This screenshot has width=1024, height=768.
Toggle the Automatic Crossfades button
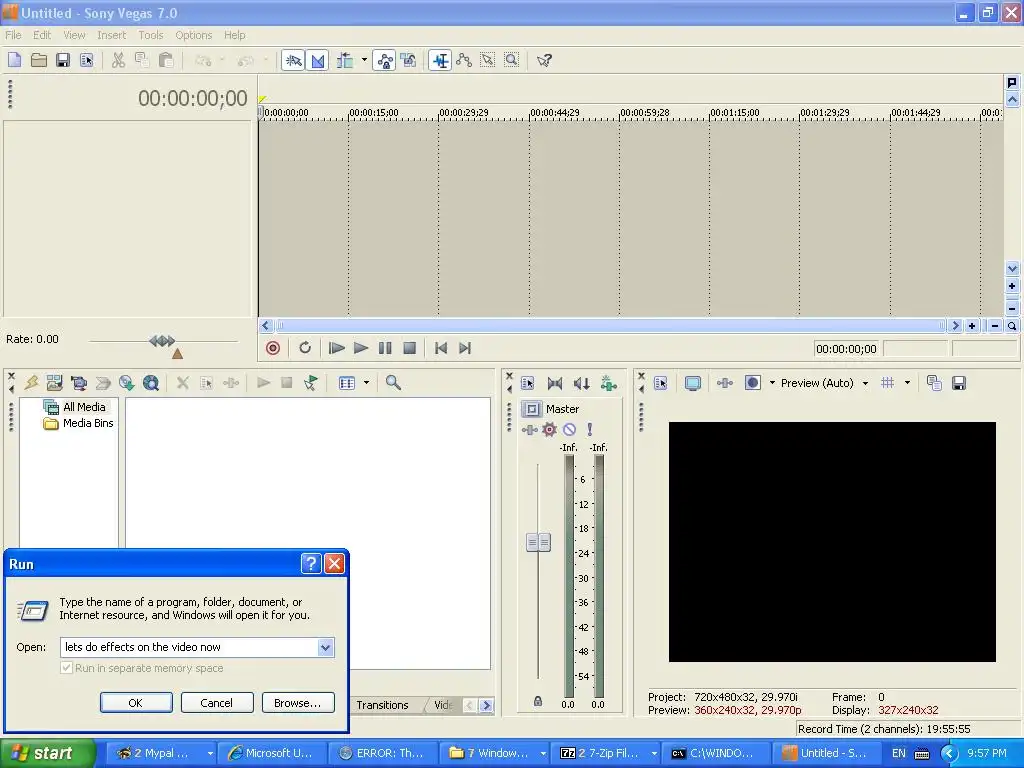click(x=317, y=61)
